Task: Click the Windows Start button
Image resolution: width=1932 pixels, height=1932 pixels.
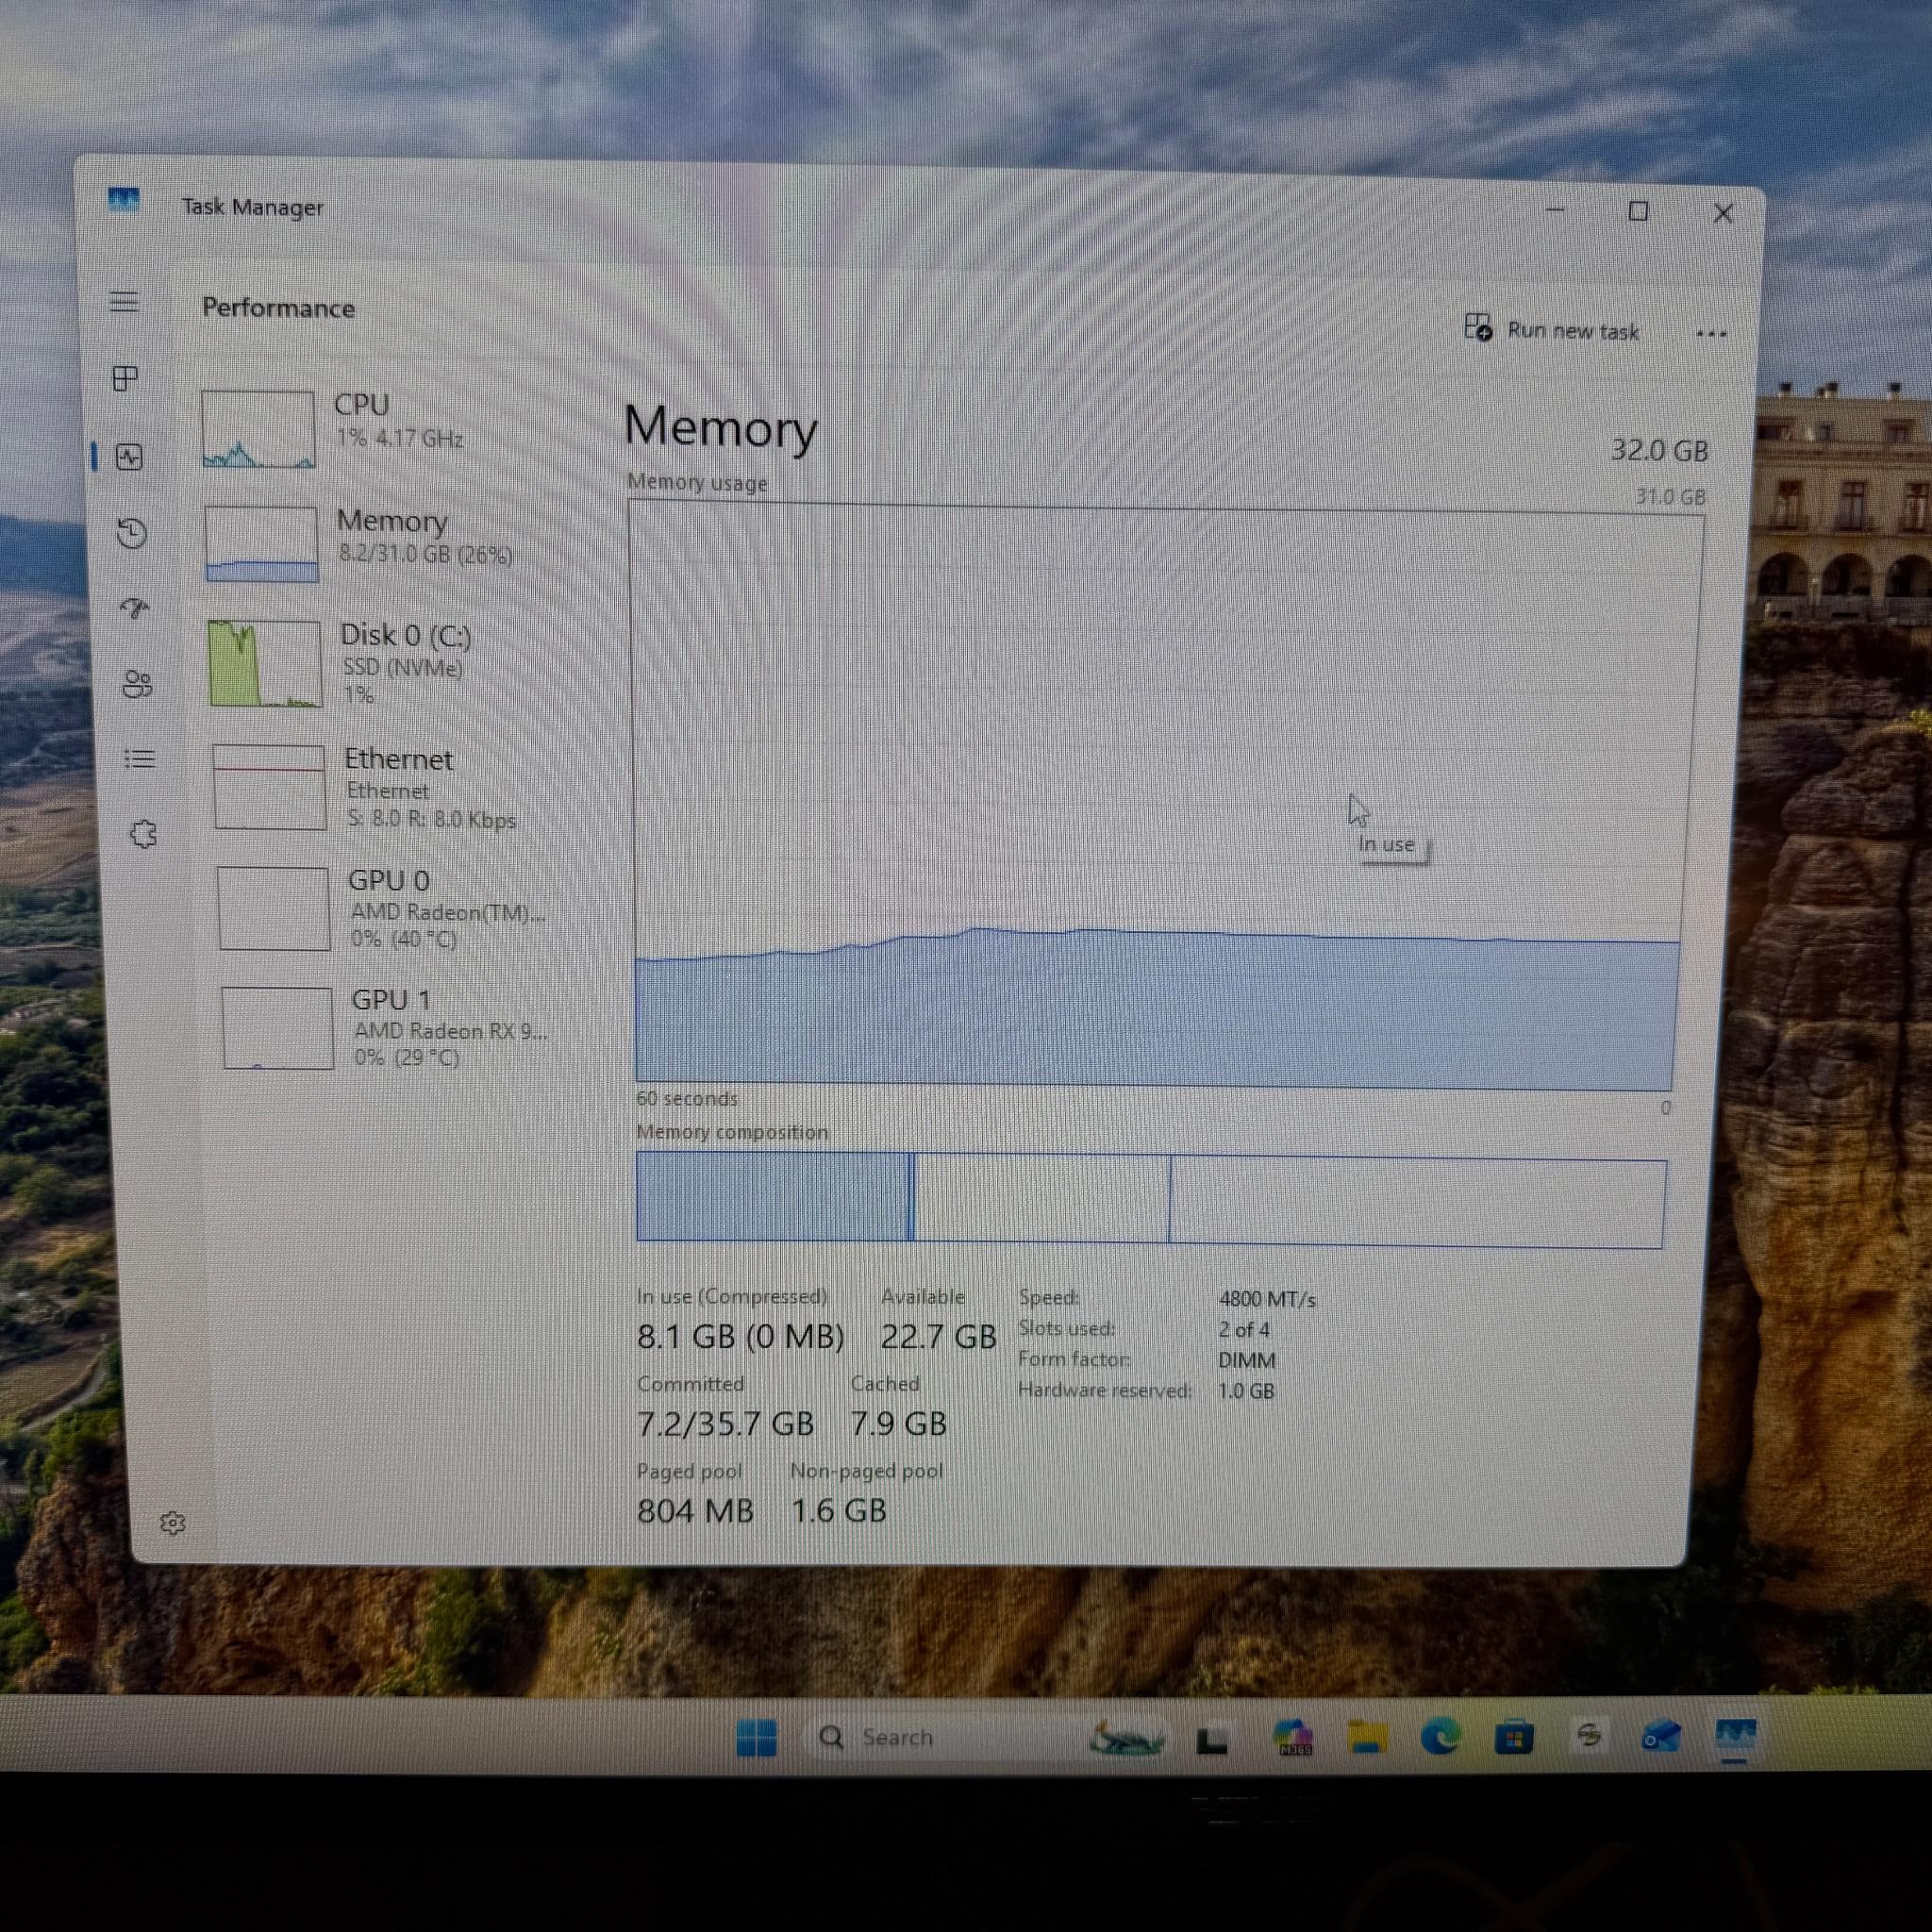Action: click(756, 1738)
